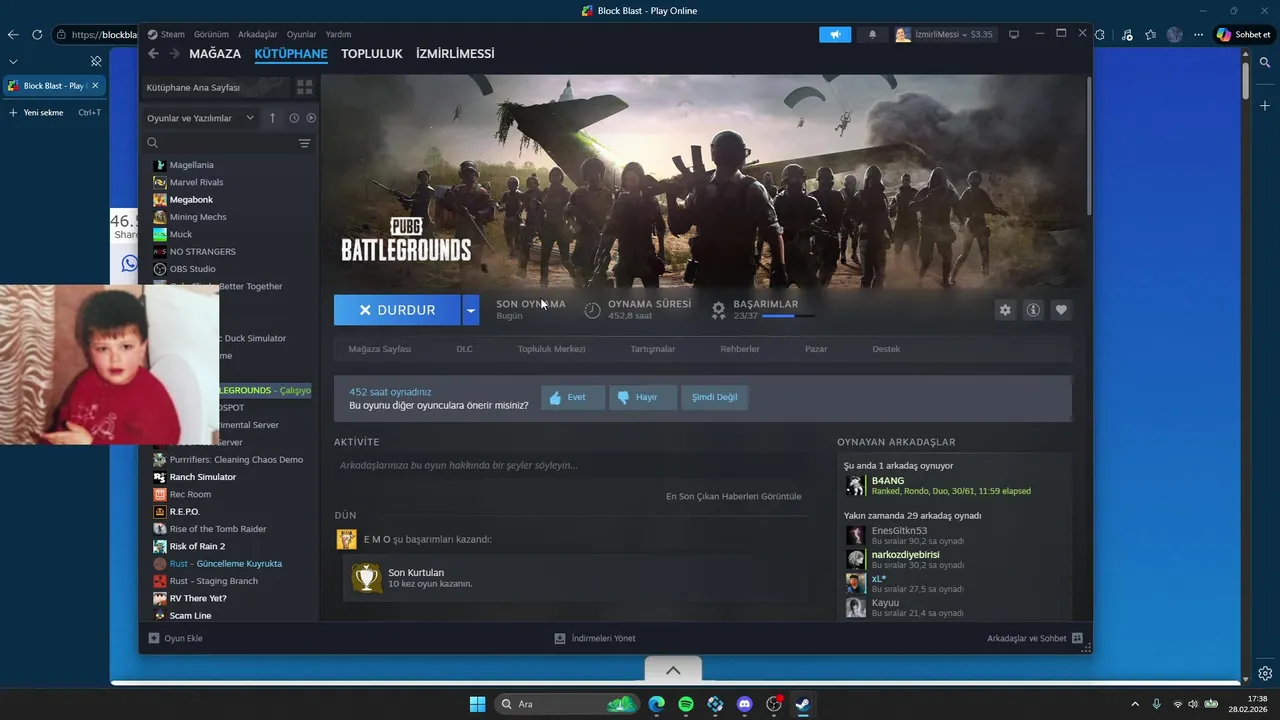Open the Oyunlar menu

click(301, 34)
